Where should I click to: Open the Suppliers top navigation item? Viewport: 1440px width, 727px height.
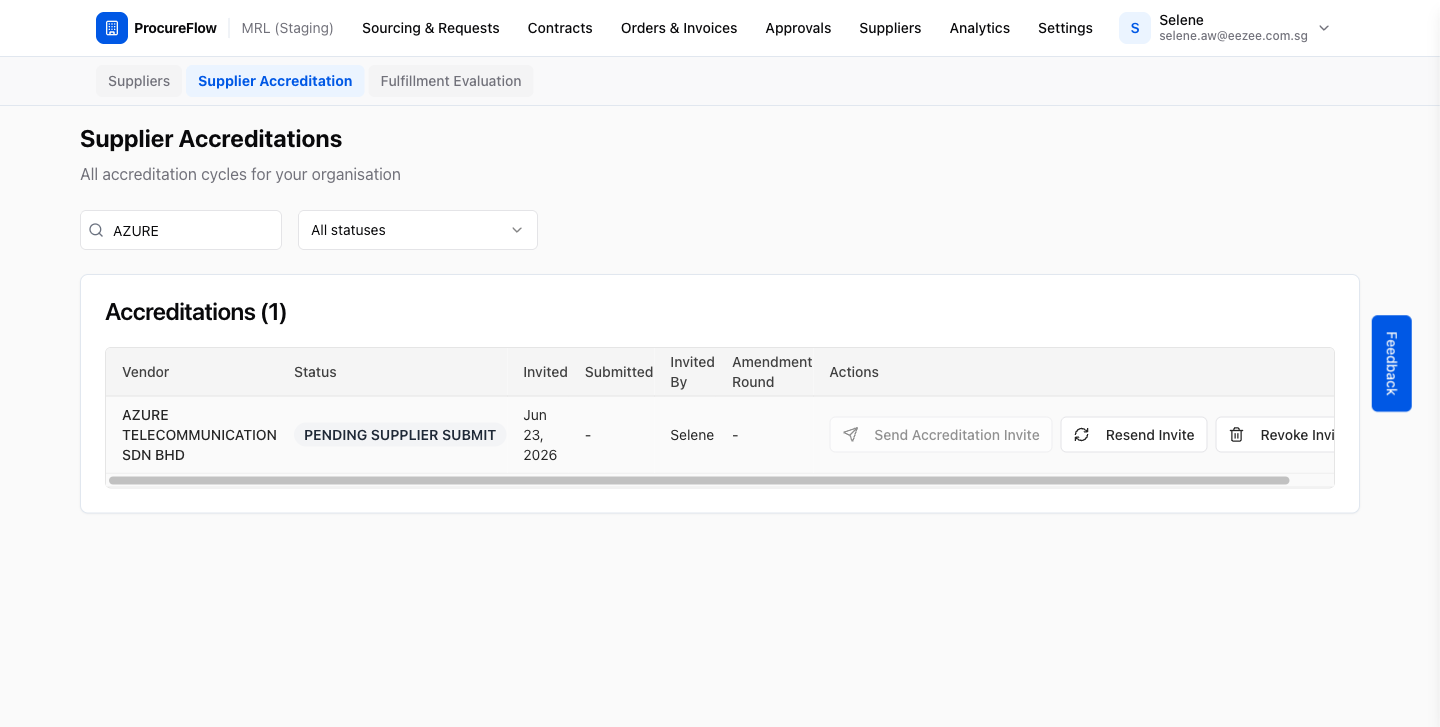tap(890, 28)
